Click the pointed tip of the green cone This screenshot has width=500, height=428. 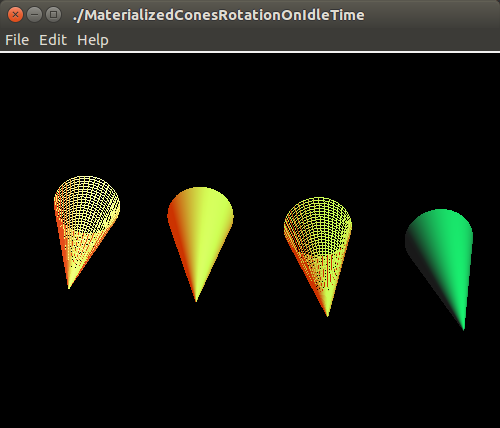pos(463,328)
